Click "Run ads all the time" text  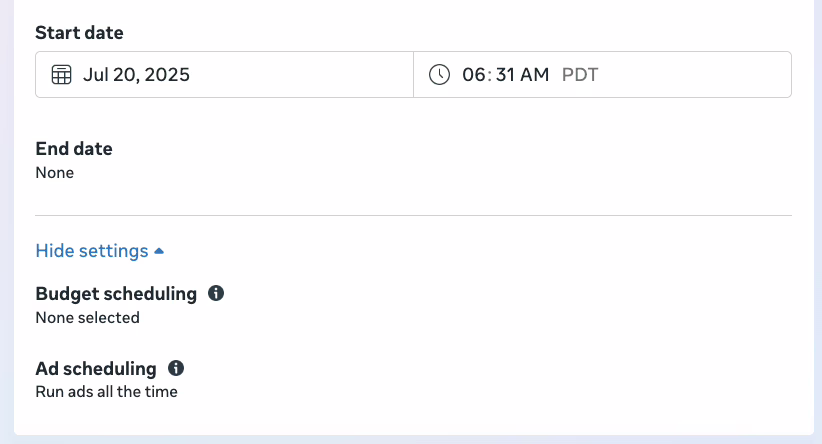[x=106, y=392]
